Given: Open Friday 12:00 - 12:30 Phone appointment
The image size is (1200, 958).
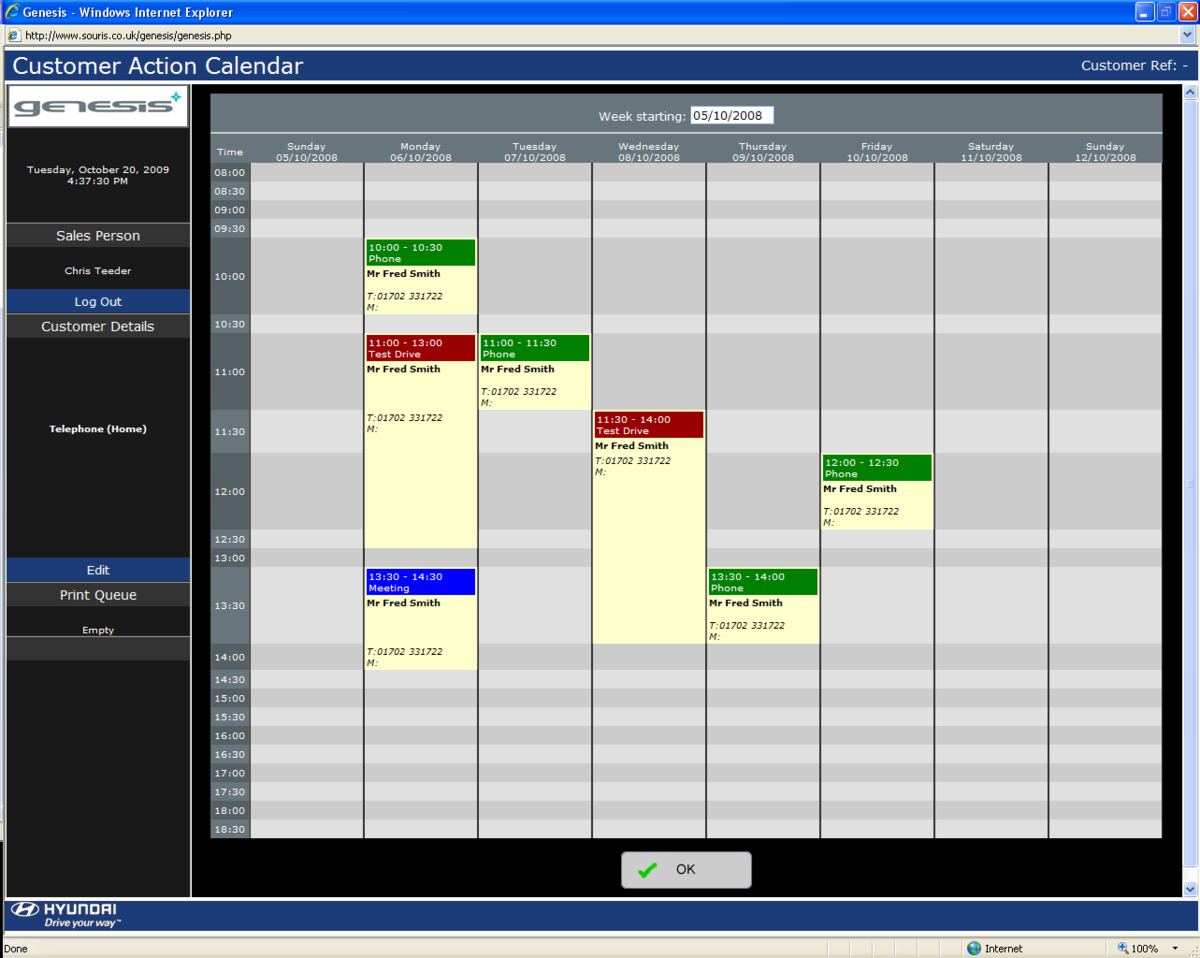Looking at the screenshot, I should coord(877,492).
